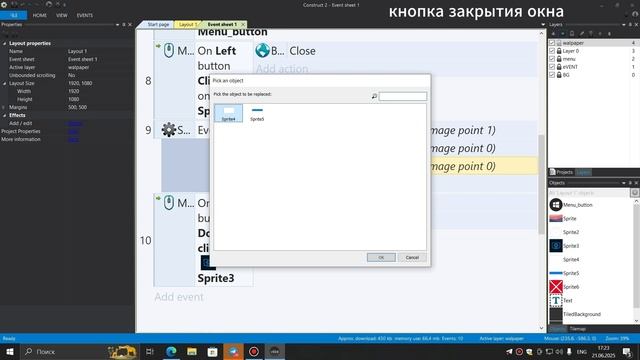
Task: Click the Objects panel filter button
Action: coord(635,193)
